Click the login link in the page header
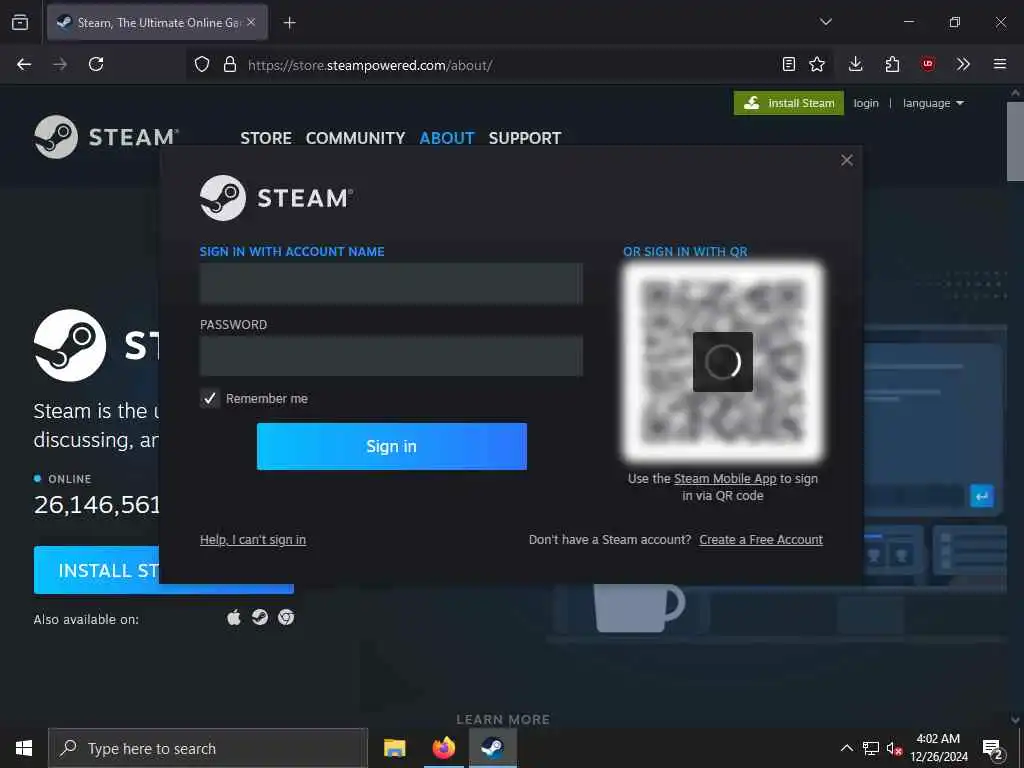The image size is (1024, 768). click(866, 103)
